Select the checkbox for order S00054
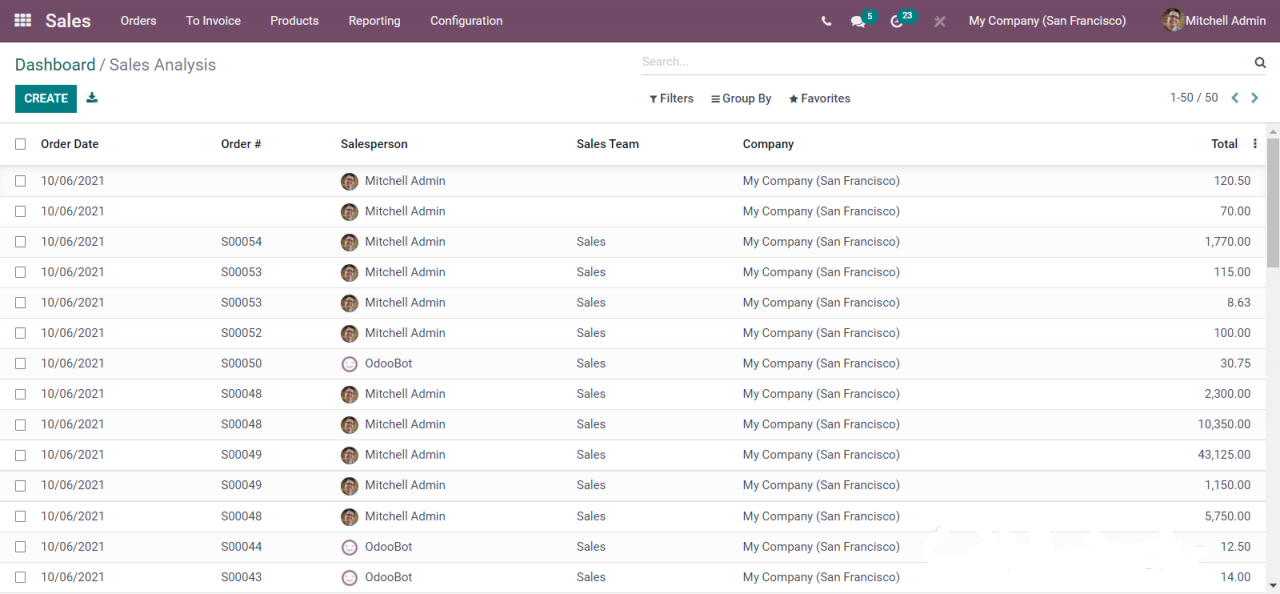The image size is (1280, 594). pyautogui.click(x=20, y=242)
